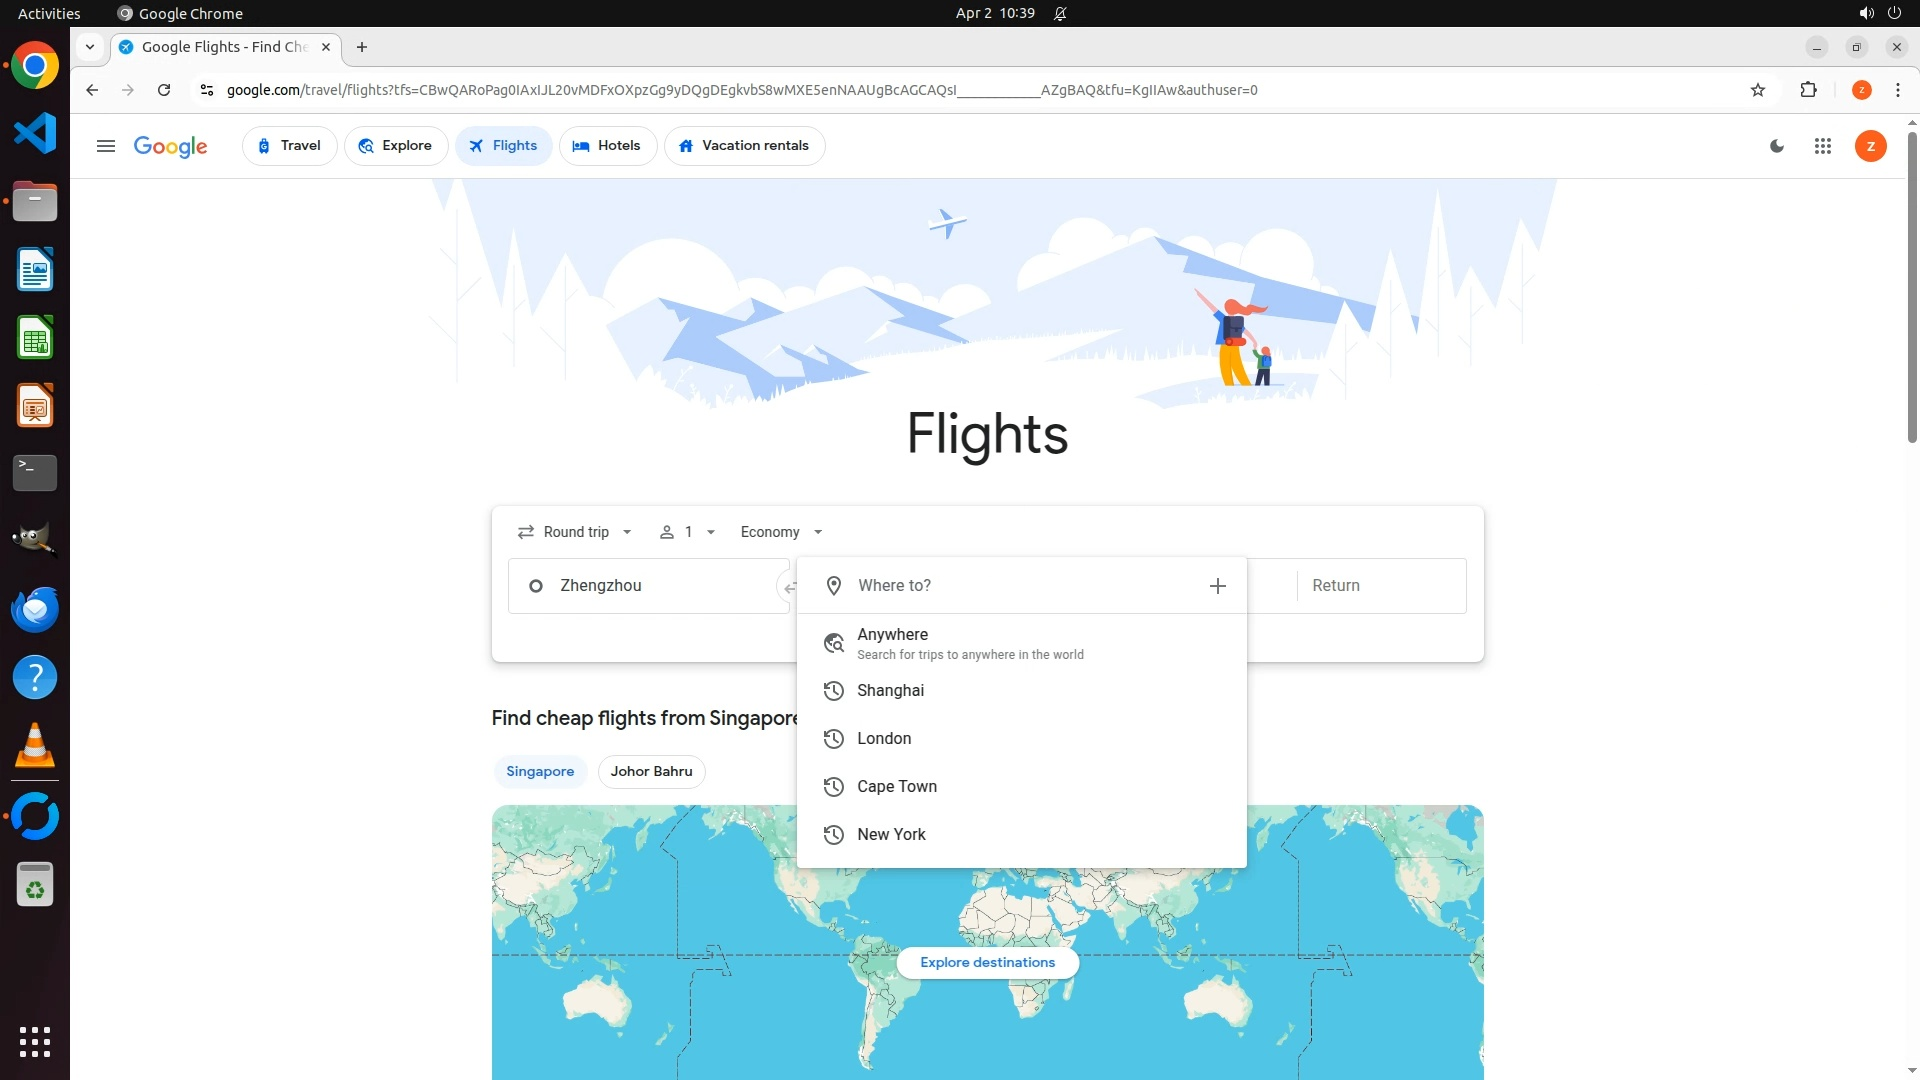Open the main hamburger menu
The image size is (1920, 1080).
(106, 146)
